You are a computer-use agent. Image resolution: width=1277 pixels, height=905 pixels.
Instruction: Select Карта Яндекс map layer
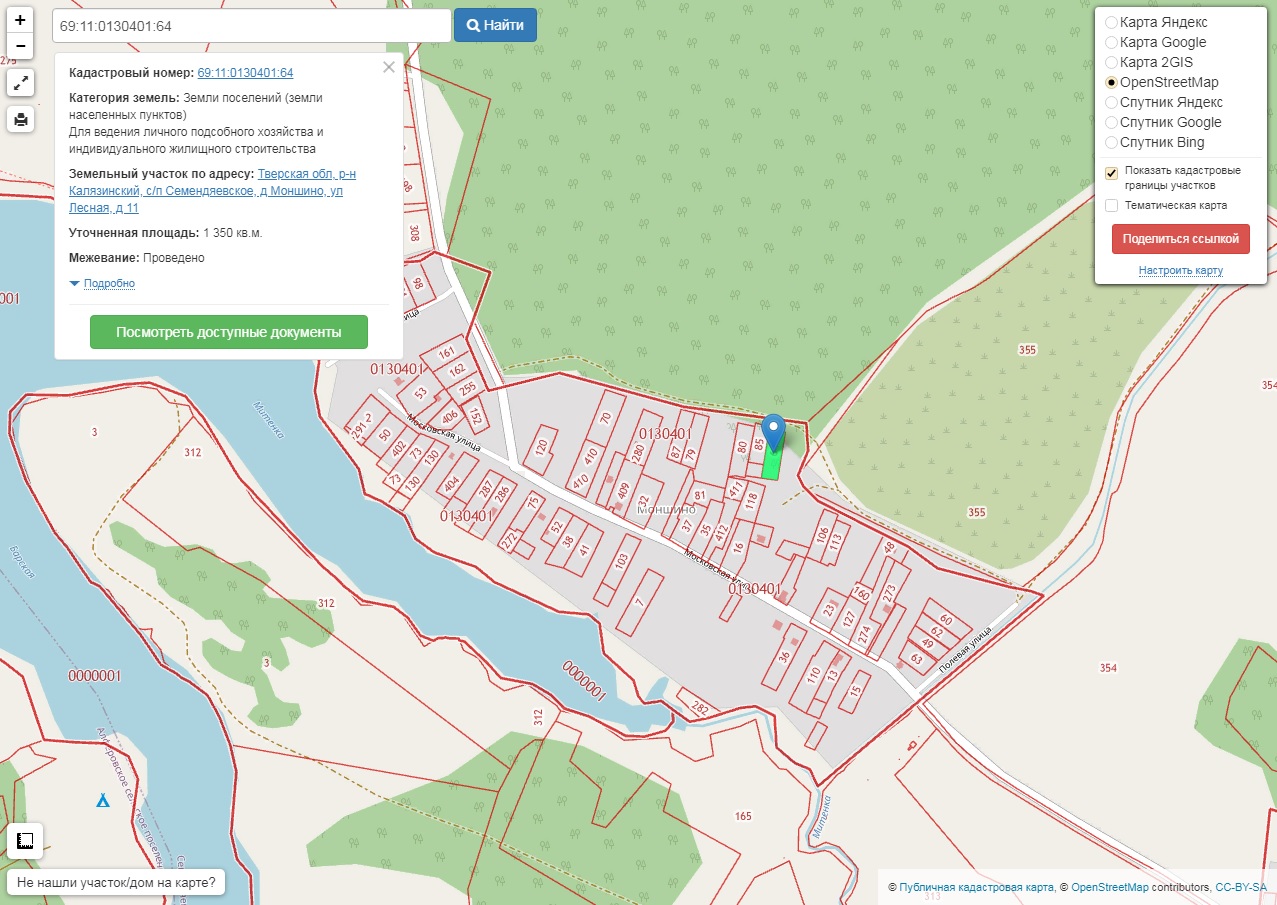click(1111, 22)
